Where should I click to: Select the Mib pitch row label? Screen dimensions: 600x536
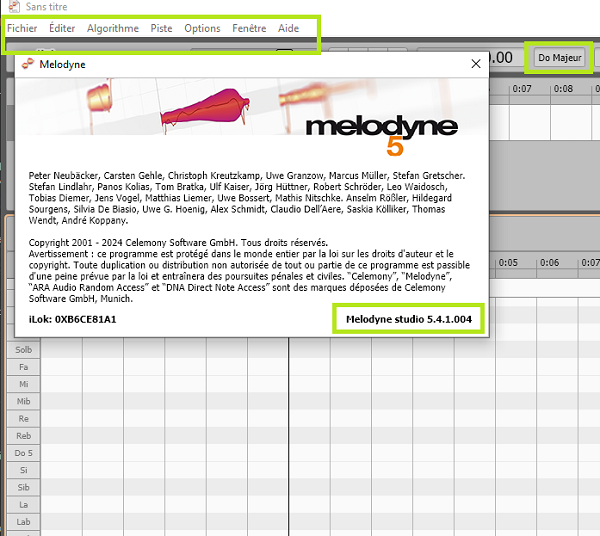click(x=23, y=401)
